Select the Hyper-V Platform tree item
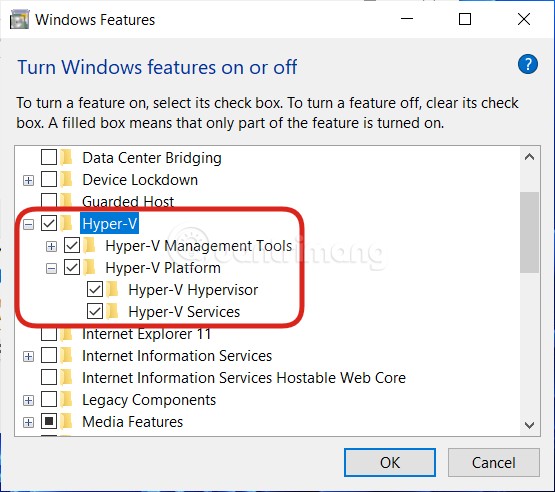This screenshot has height=492, width=555. [163, 268]
